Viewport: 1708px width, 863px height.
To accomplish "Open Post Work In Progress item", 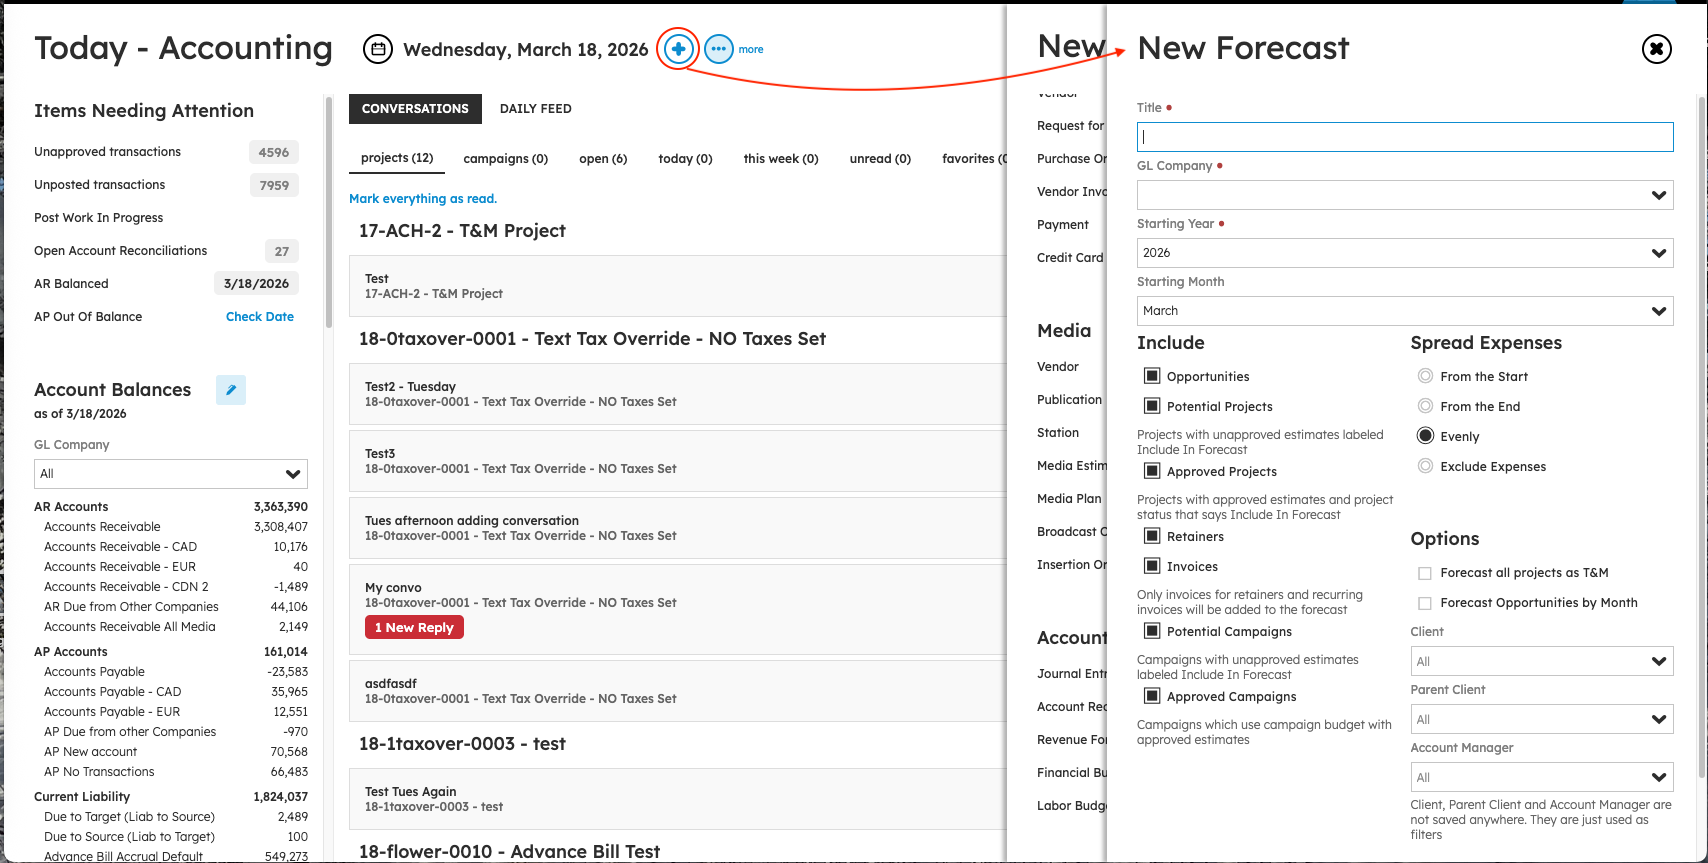I will 98,218.
